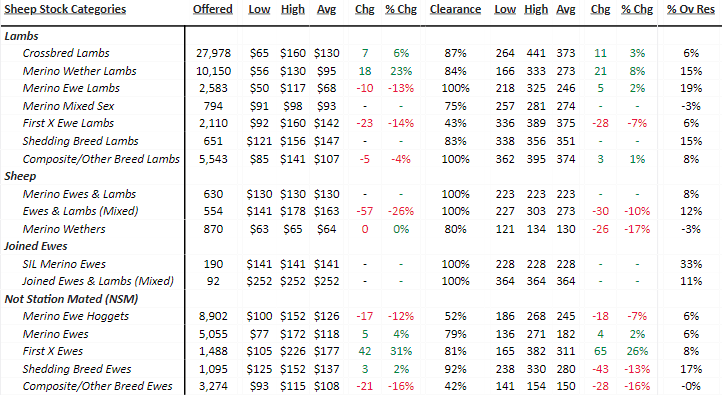Select the Joined Ewes section heading
722x395 pixels.
click(x=36, y=246)
